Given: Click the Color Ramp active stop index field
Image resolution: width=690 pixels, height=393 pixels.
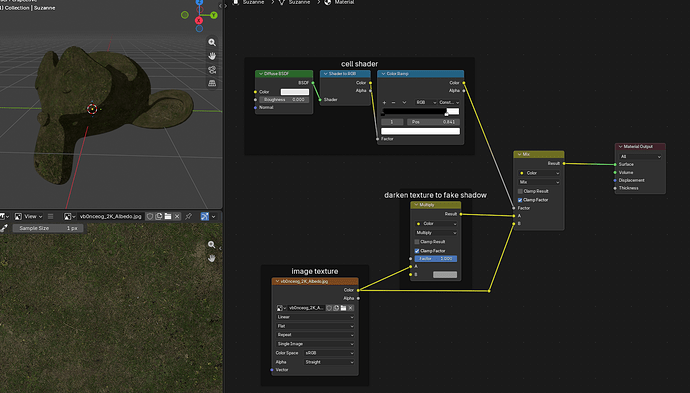Looking at the screenshot, I should click(392, 122).
